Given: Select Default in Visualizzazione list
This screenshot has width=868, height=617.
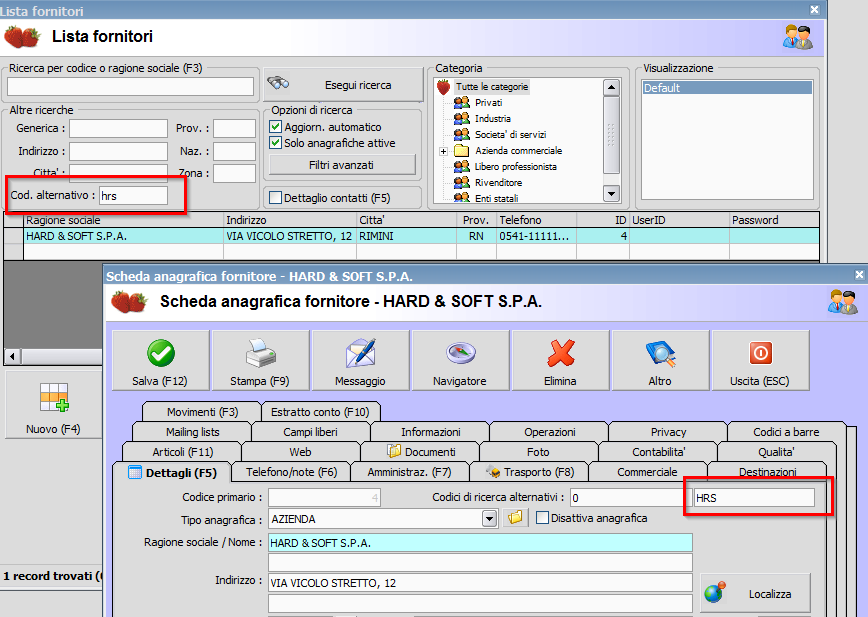Looking at the screenshot, I should click(x=727, y=88).
